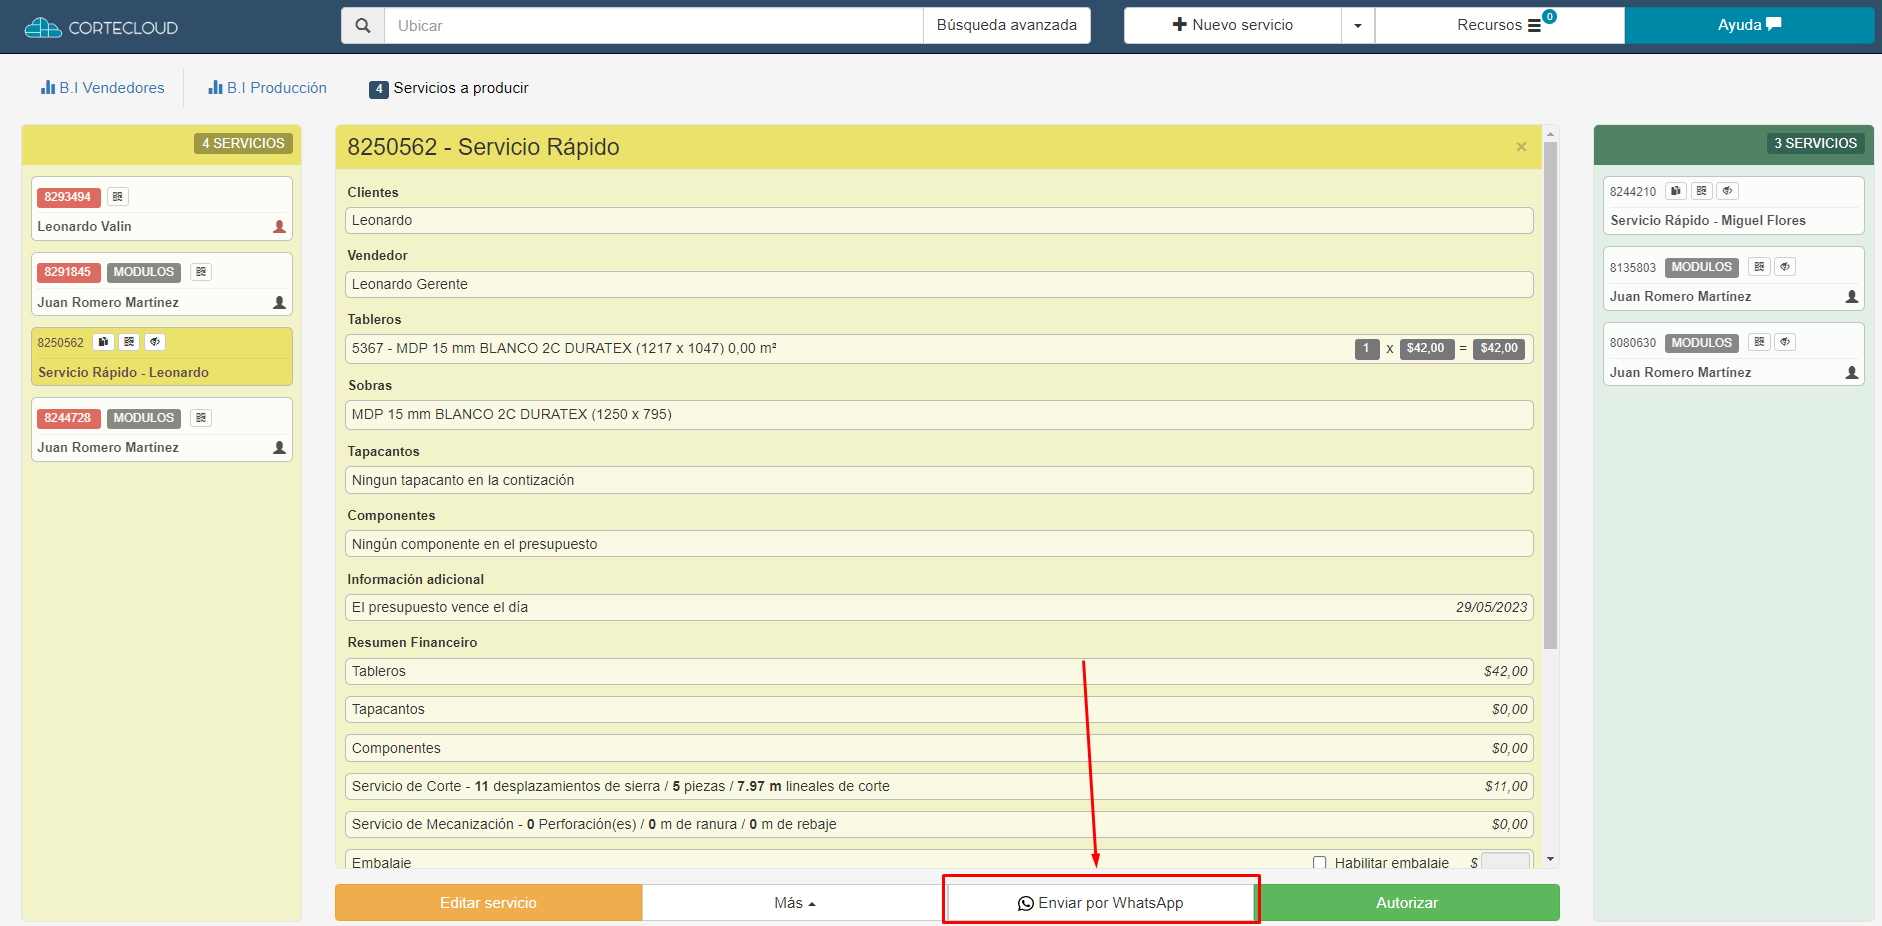Click the Ubicar search field
Screen dimensions: 1882x926
point(654,25)
